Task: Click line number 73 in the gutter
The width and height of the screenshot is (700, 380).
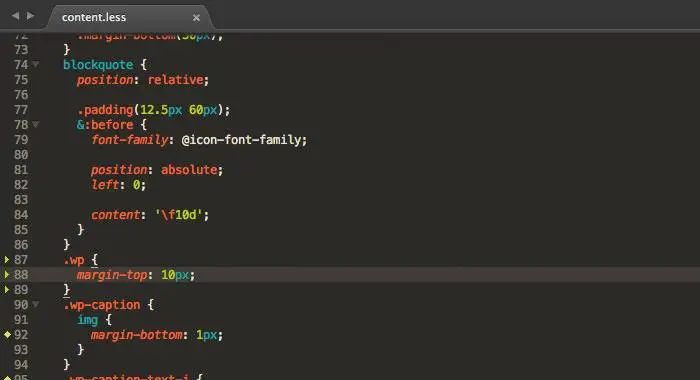Action: coord(21,50)
